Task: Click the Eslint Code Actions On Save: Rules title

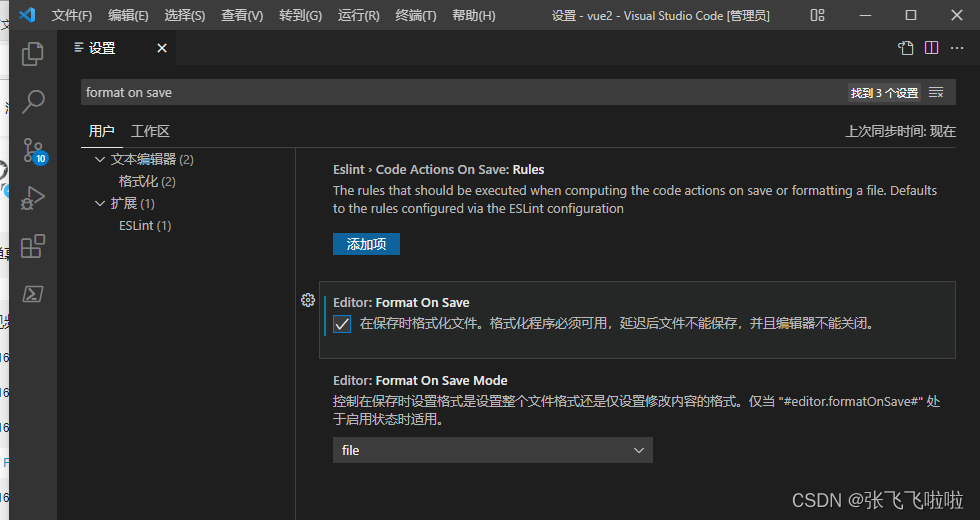Action: tap(438, 169)
